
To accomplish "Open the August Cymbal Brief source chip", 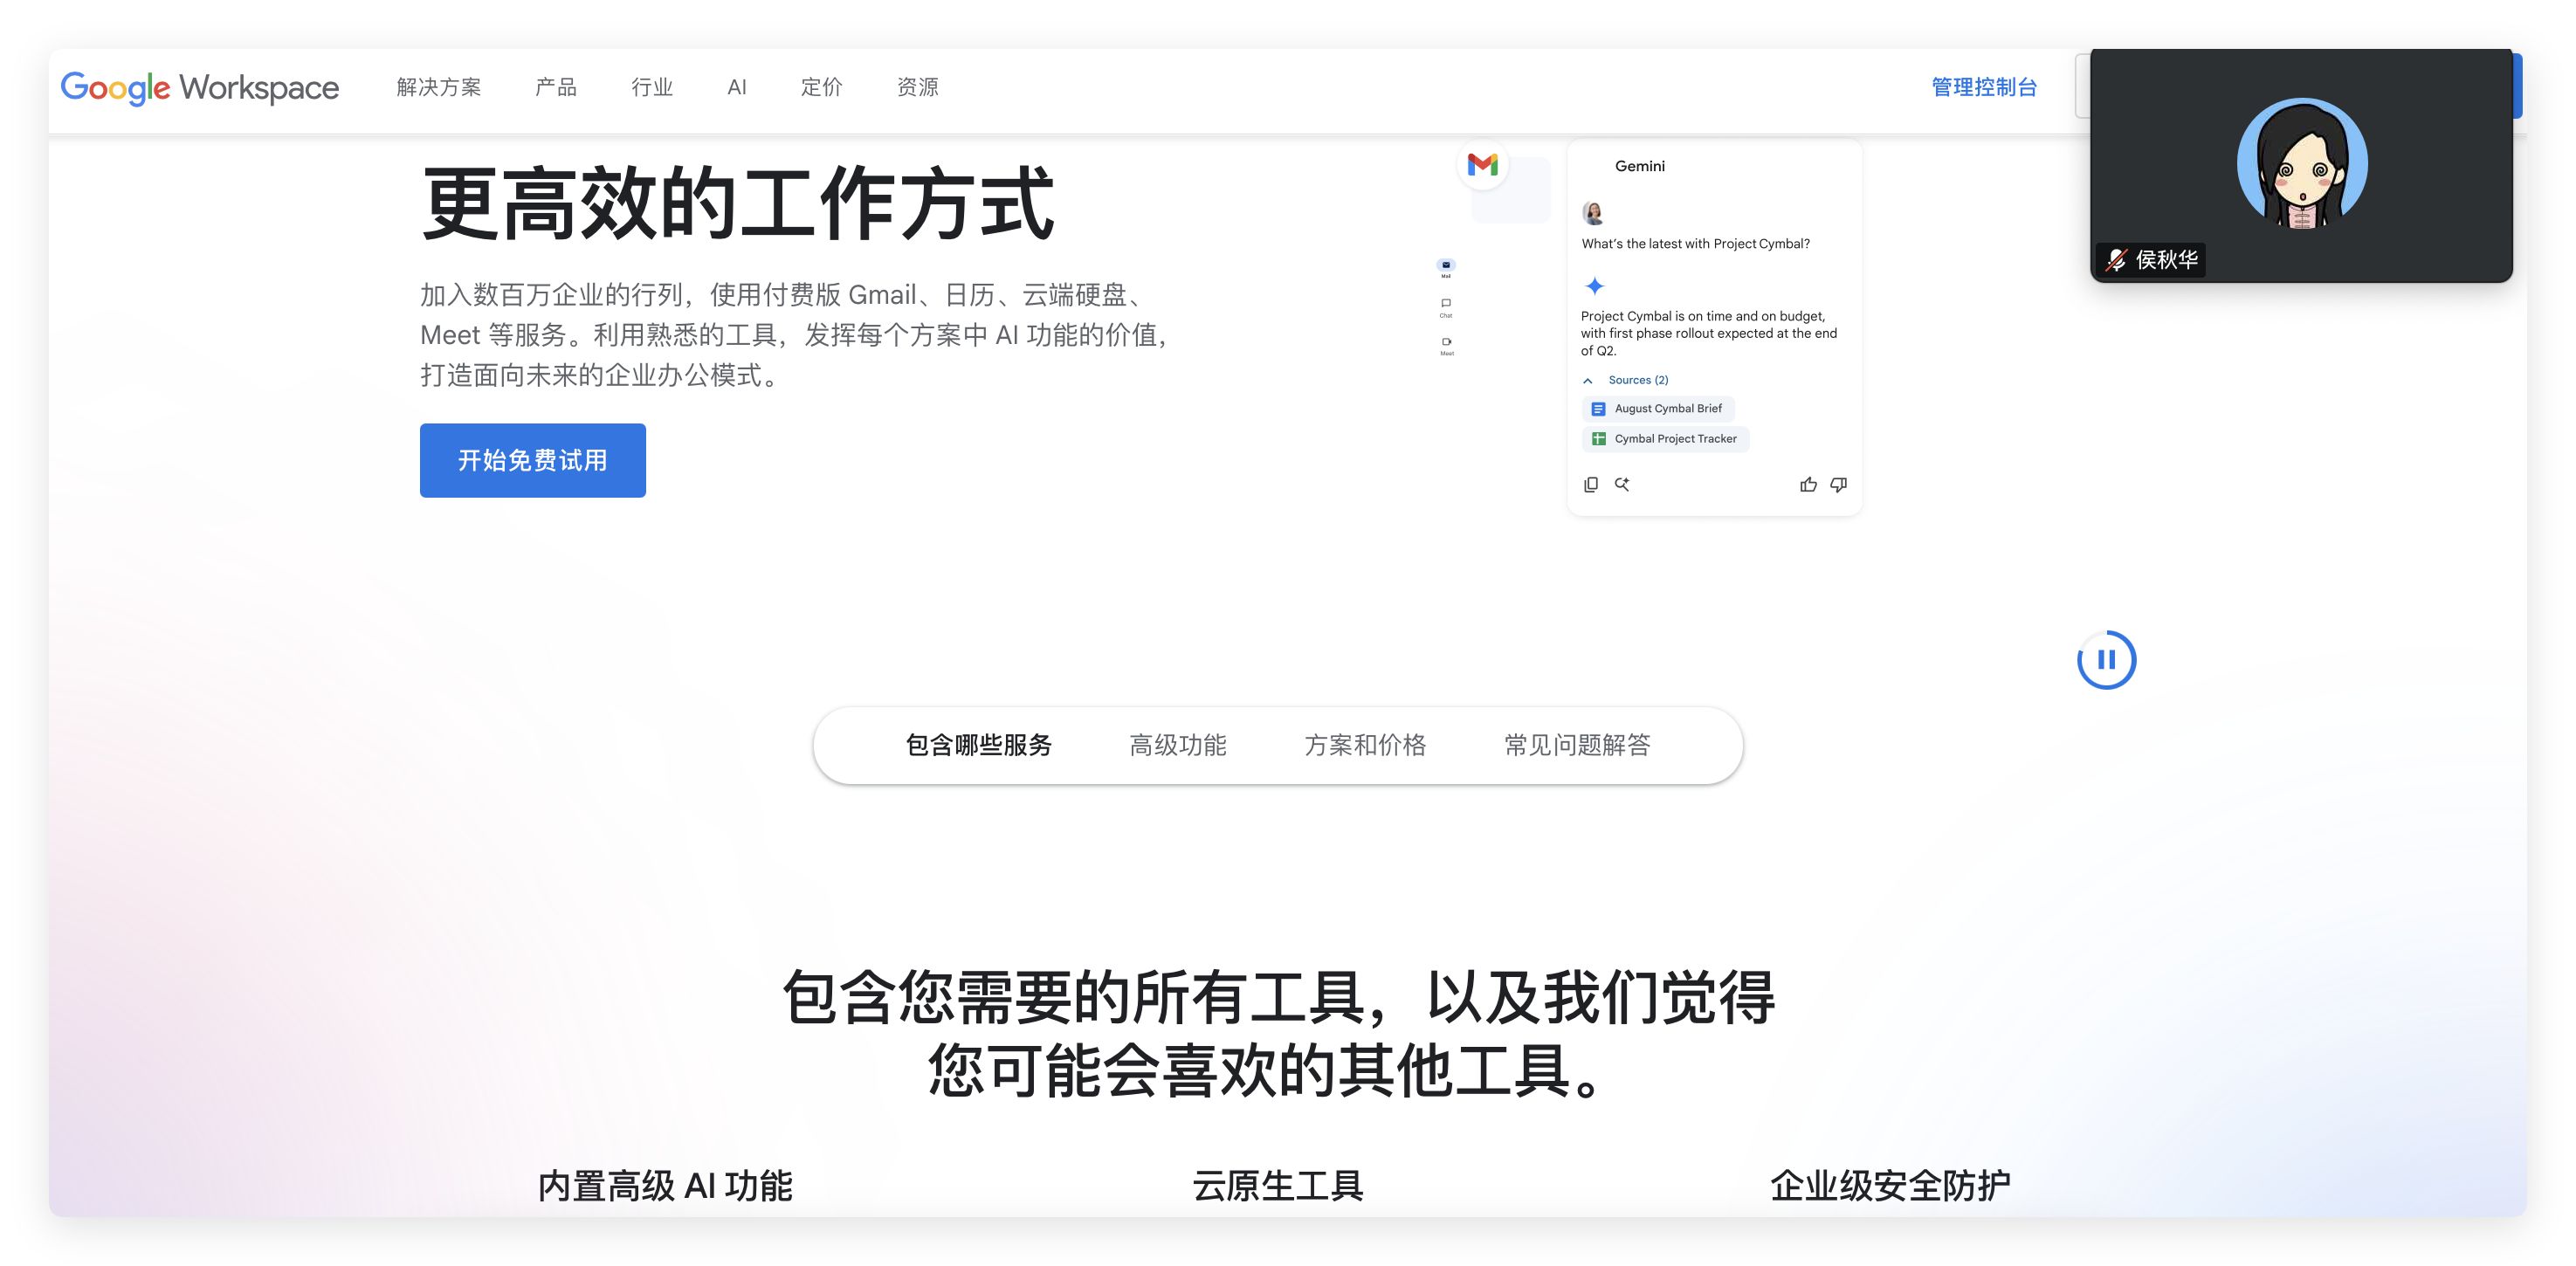I will coord(1658,409).
